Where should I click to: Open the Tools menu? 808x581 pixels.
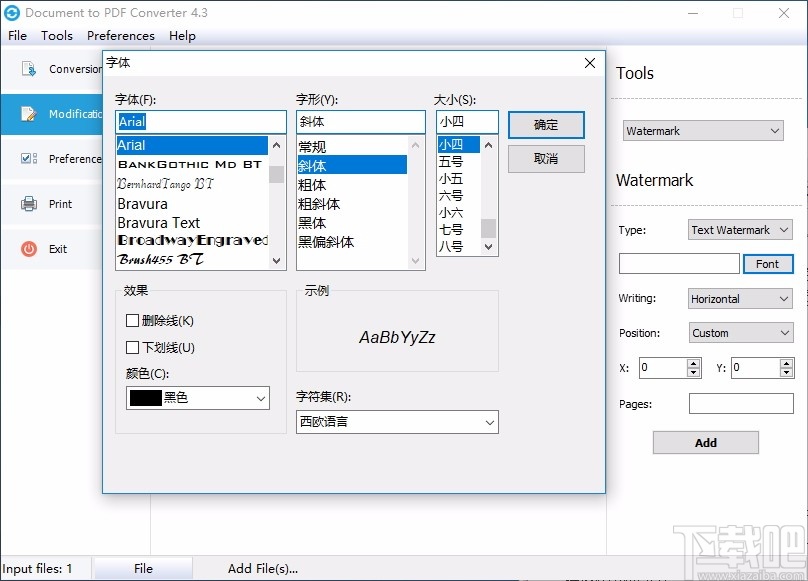click(x=56, y=35)
